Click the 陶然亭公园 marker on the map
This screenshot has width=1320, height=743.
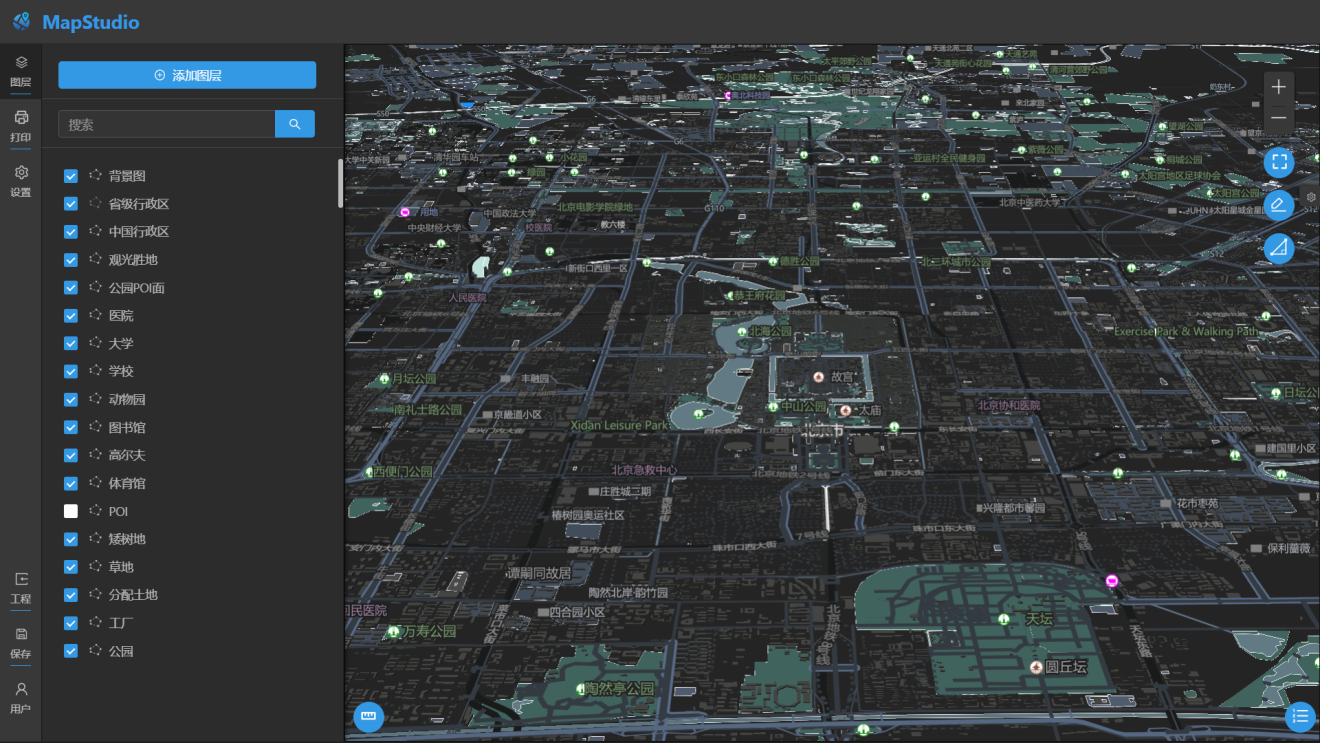581,688
